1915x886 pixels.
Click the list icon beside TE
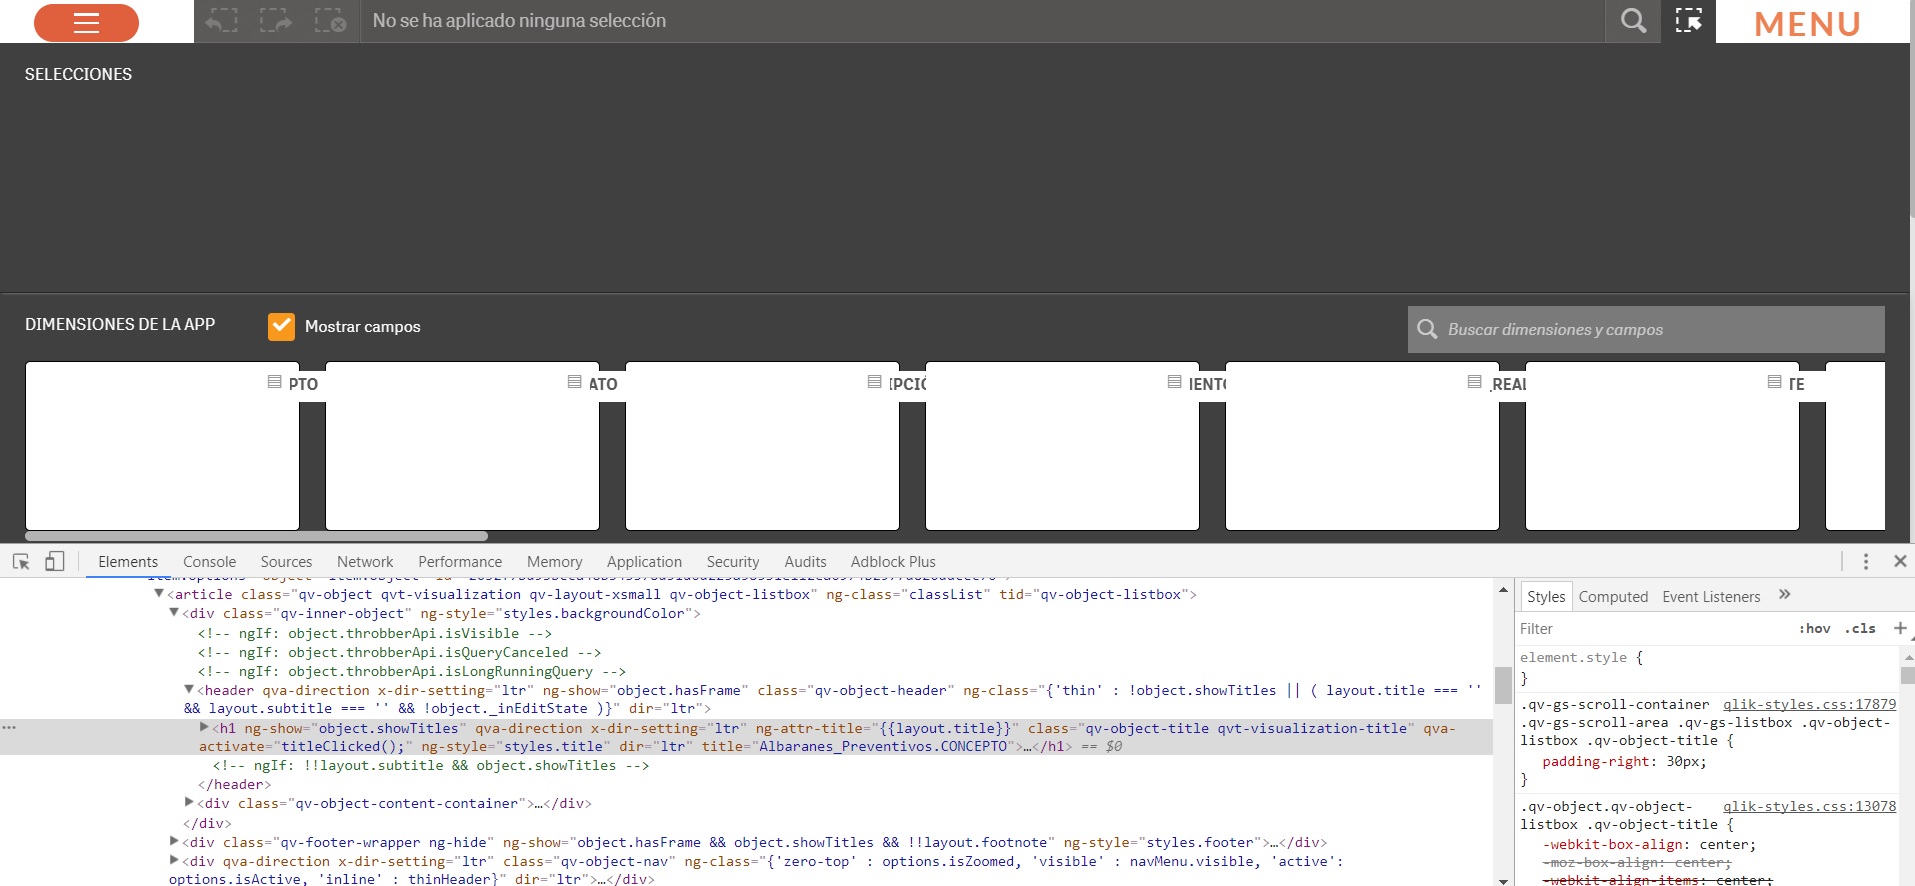point(1774,382)
